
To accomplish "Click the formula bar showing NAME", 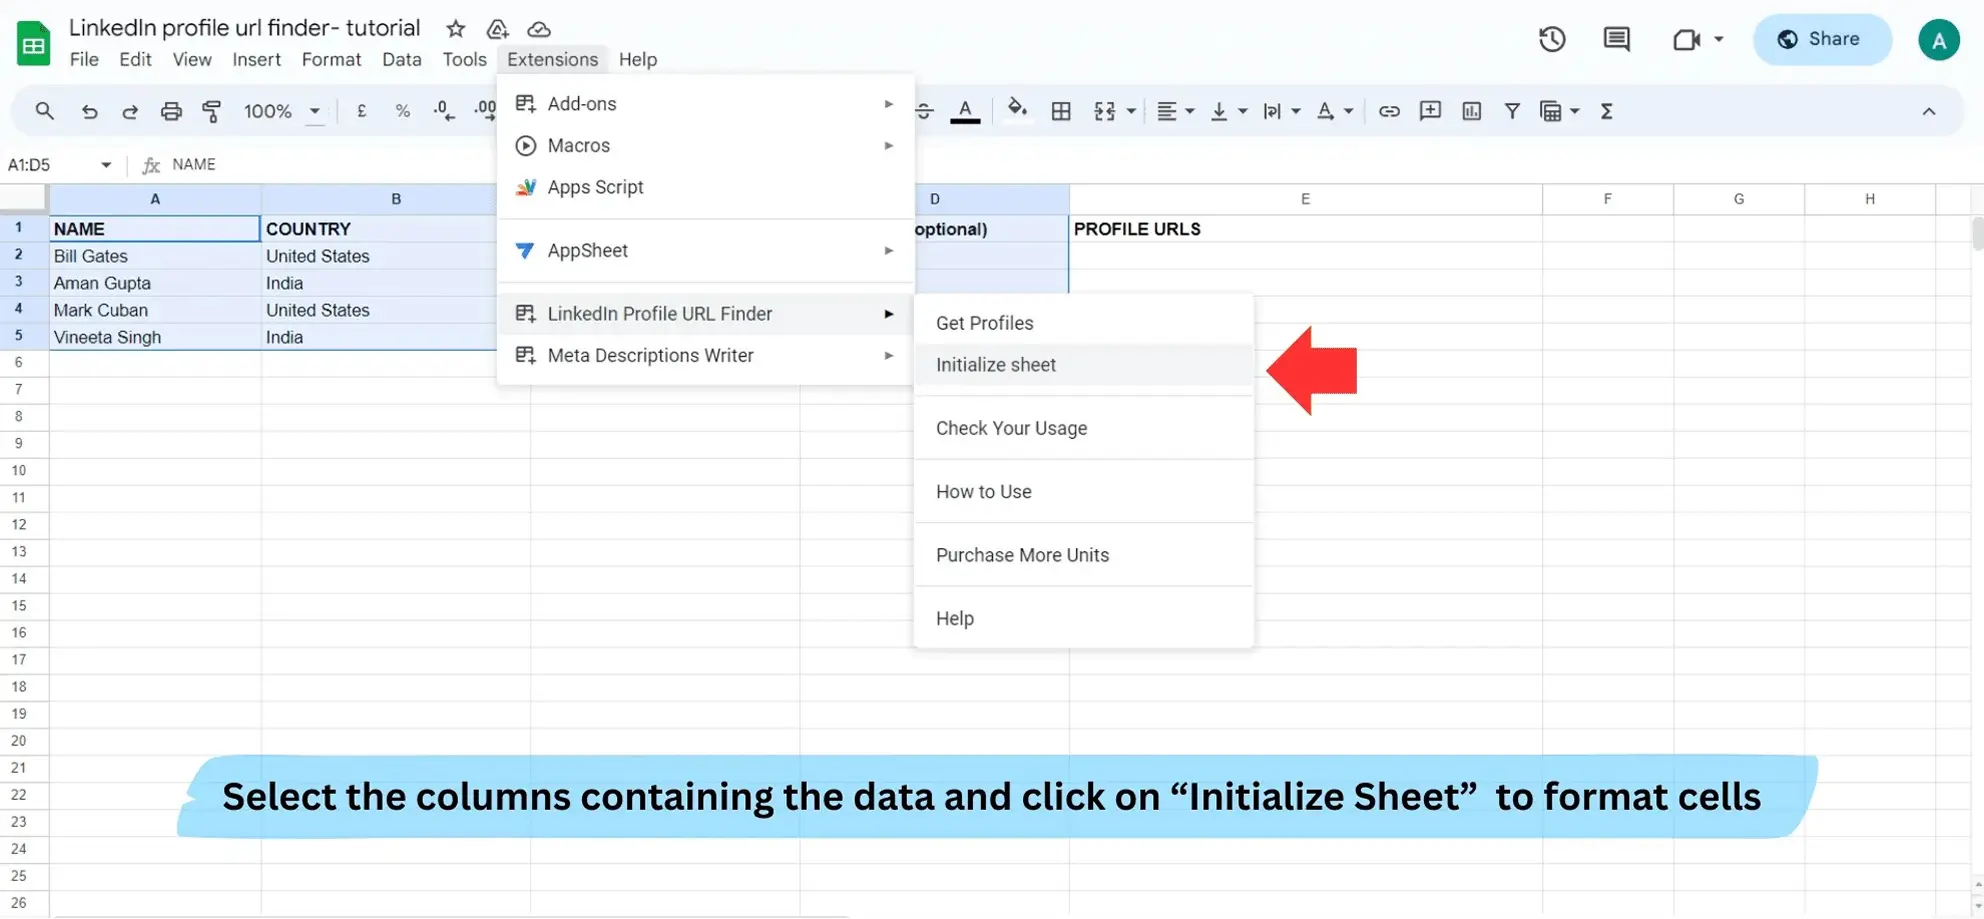I will point(1070,165).
